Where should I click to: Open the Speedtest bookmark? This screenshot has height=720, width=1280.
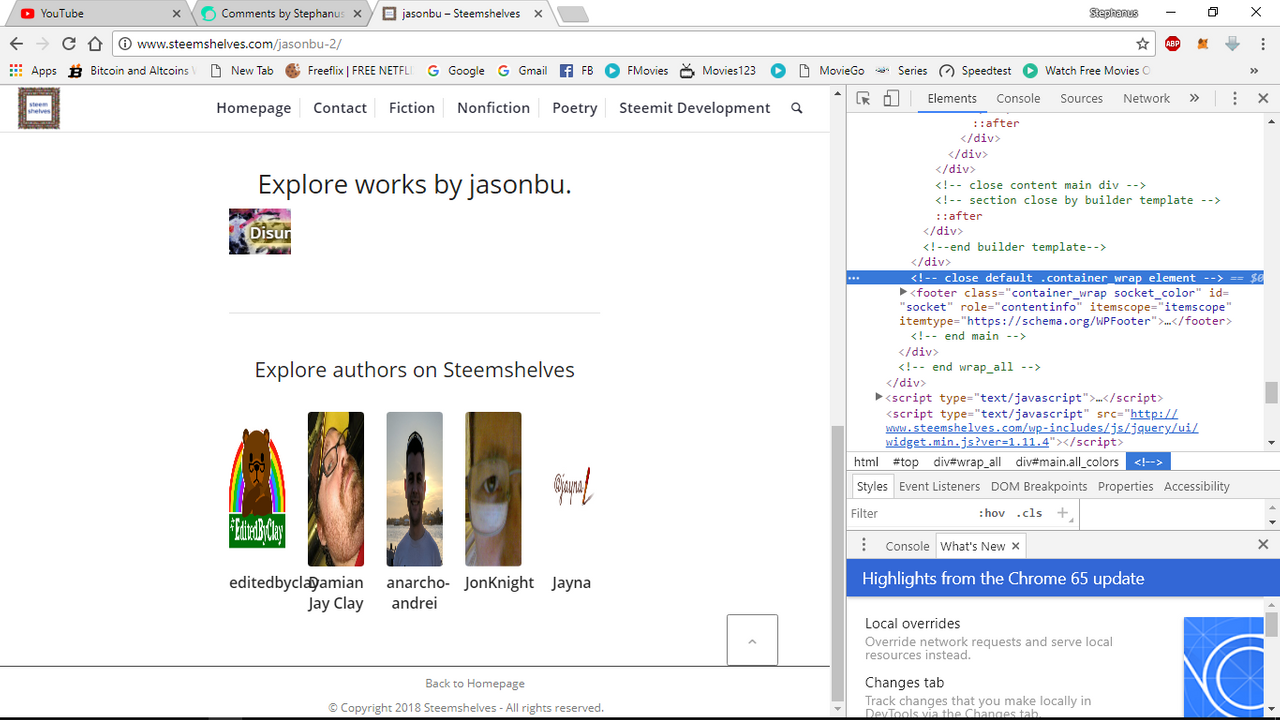click(976, 71)
